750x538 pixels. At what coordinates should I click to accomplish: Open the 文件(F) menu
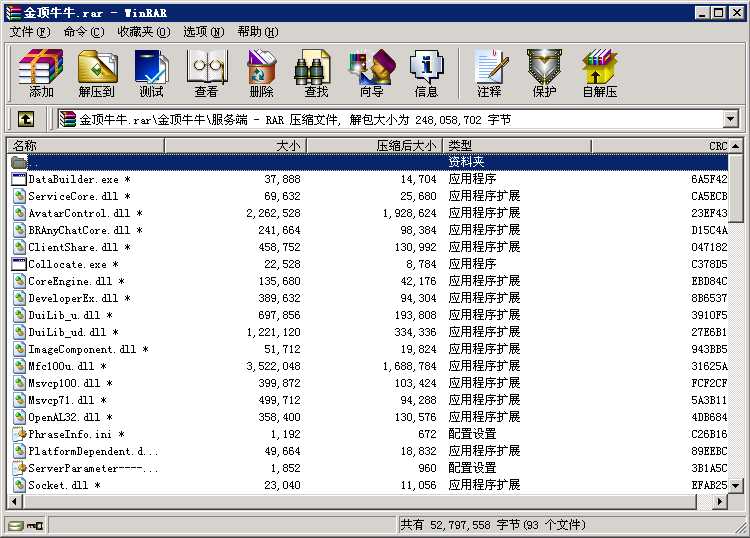[x=30, y=32]
